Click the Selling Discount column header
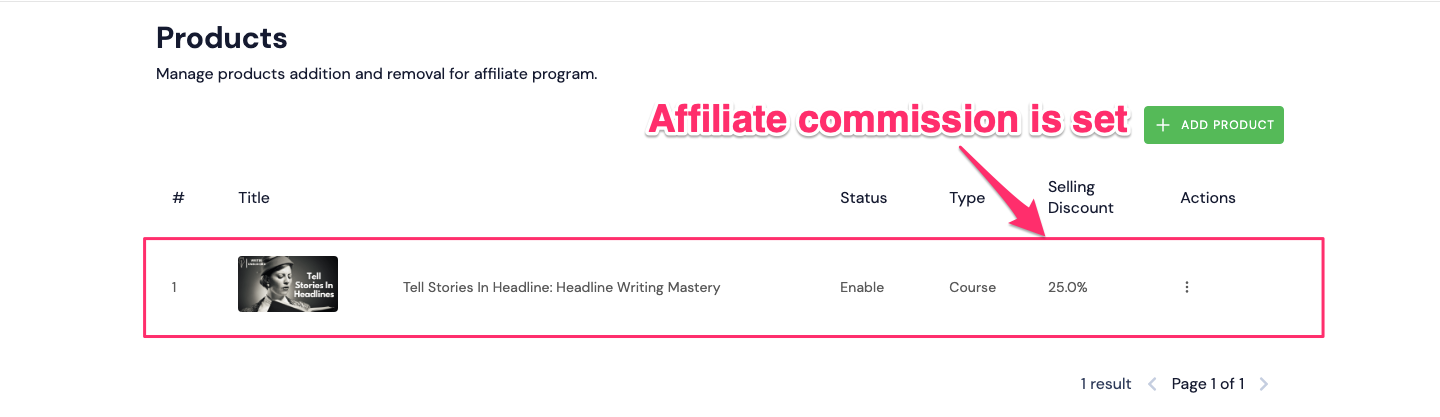 [1081, 197]
